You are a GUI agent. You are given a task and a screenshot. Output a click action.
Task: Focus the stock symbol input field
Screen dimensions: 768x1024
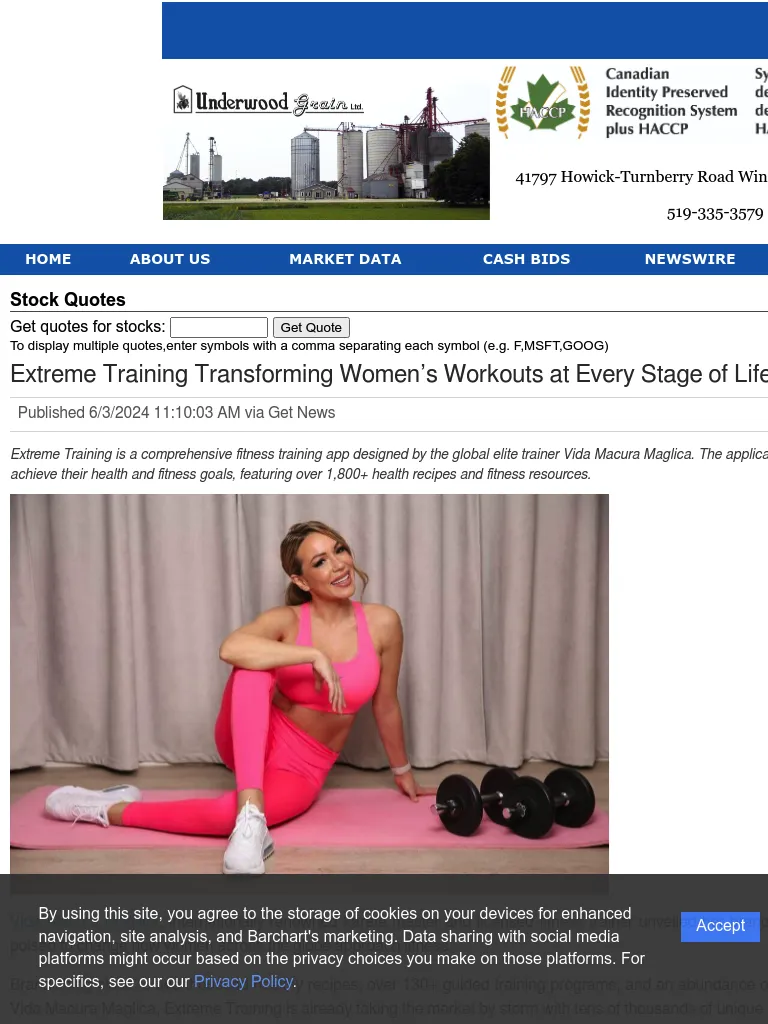(x=219, y=327)
